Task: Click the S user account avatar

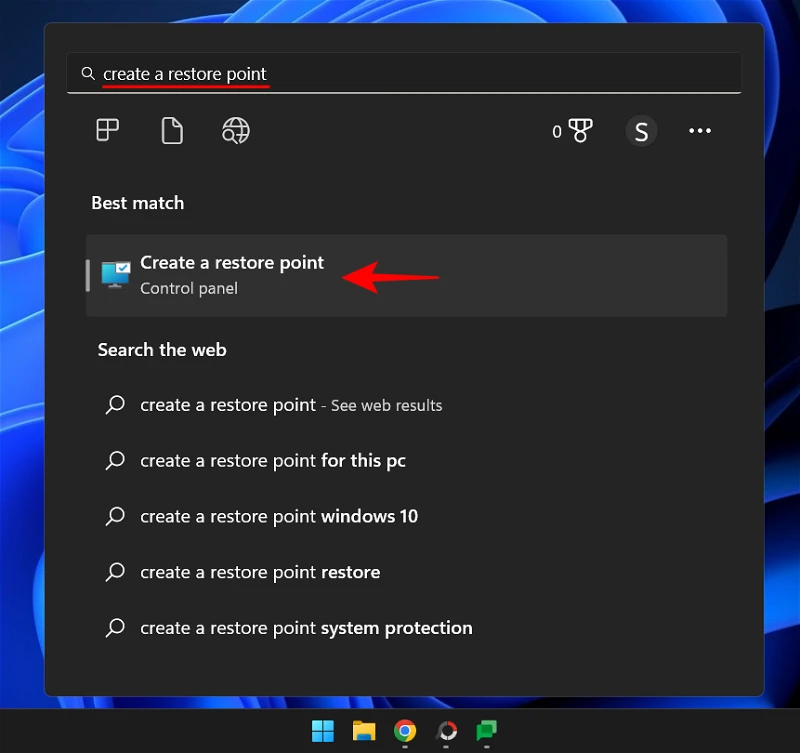Action: click(641, 131)
